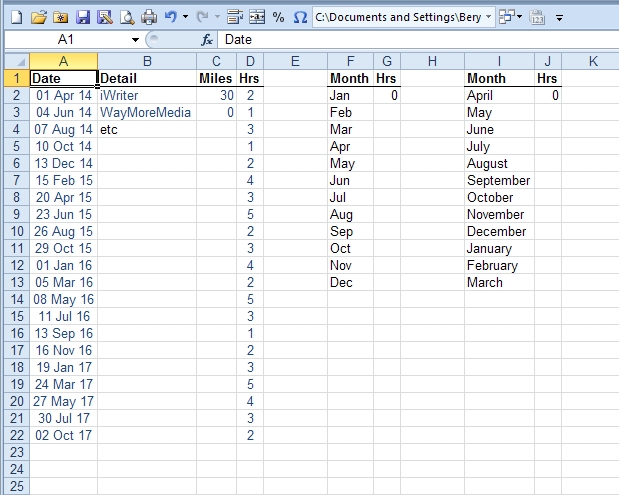Open Print Preview from the toolbar
The height and width of the screenshot is (495, 619).
tap(126, 17)
